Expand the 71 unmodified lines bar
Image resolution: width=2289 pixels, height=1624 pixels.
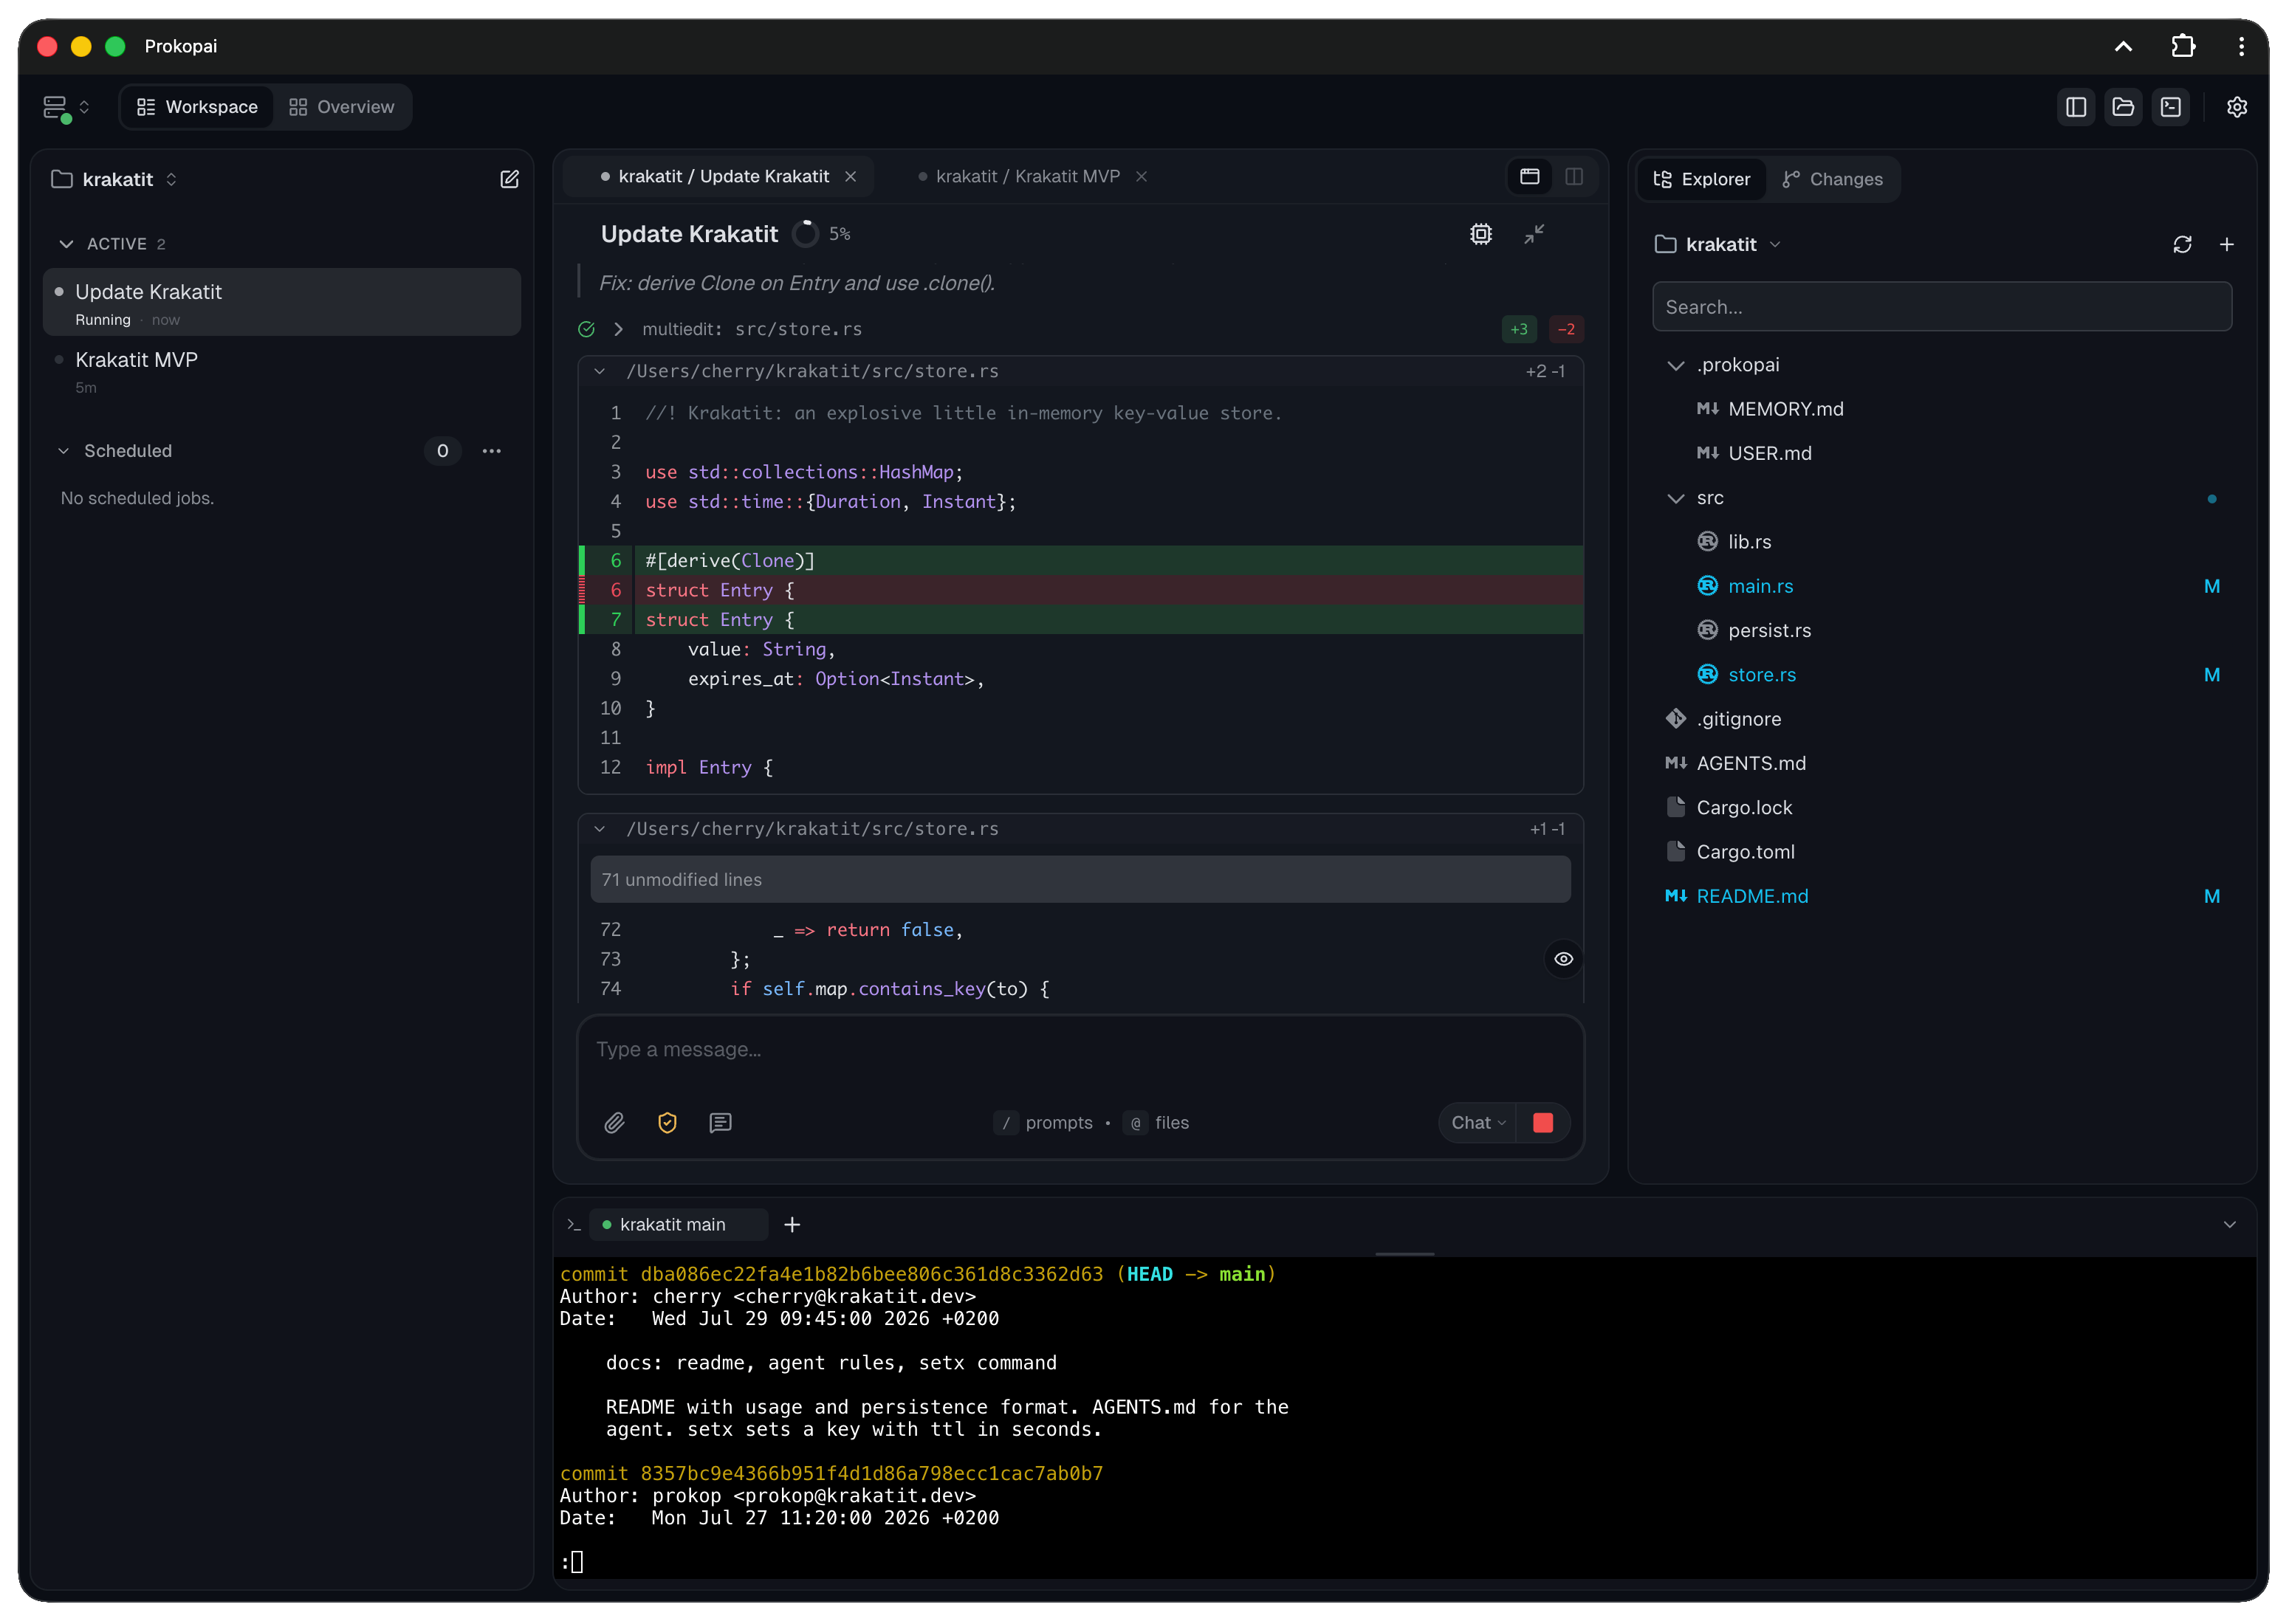1080,879
